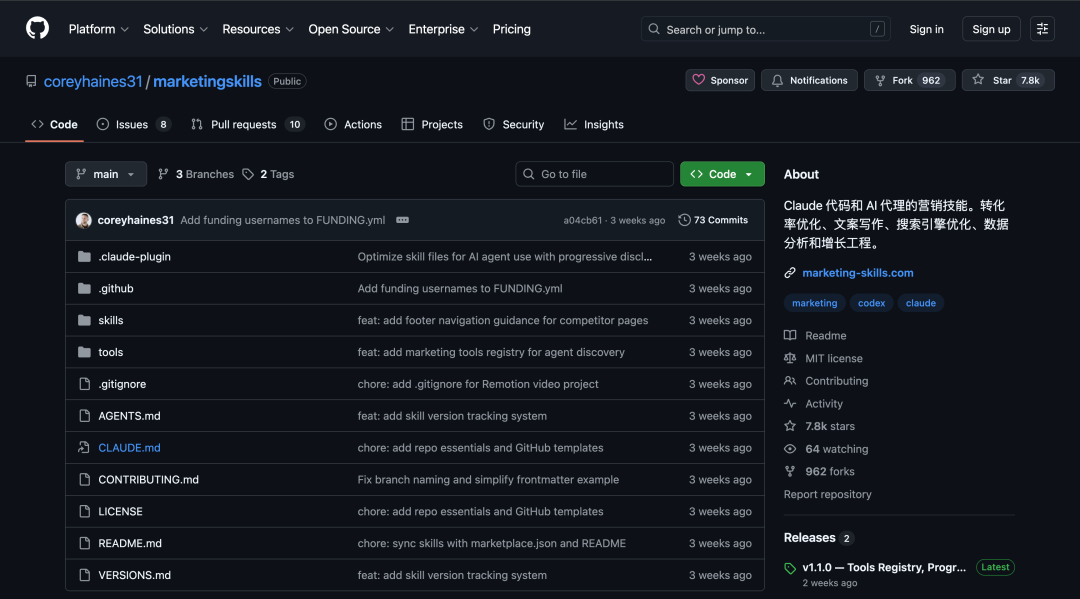View commit history via the clock icon
Viewport: 1080px width, 599px height.
[x=684, y=219]
